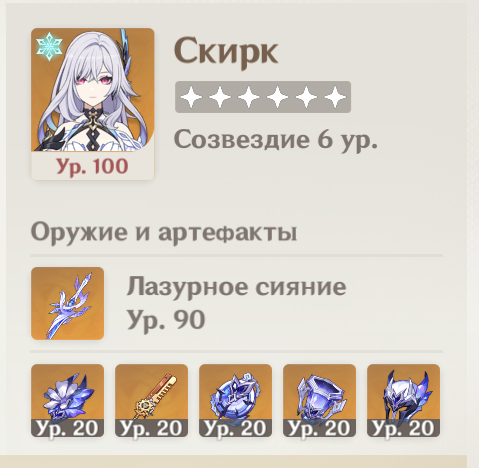Click the Скирк character name
This screenshot has height=468, width=479.
point(226,52)
